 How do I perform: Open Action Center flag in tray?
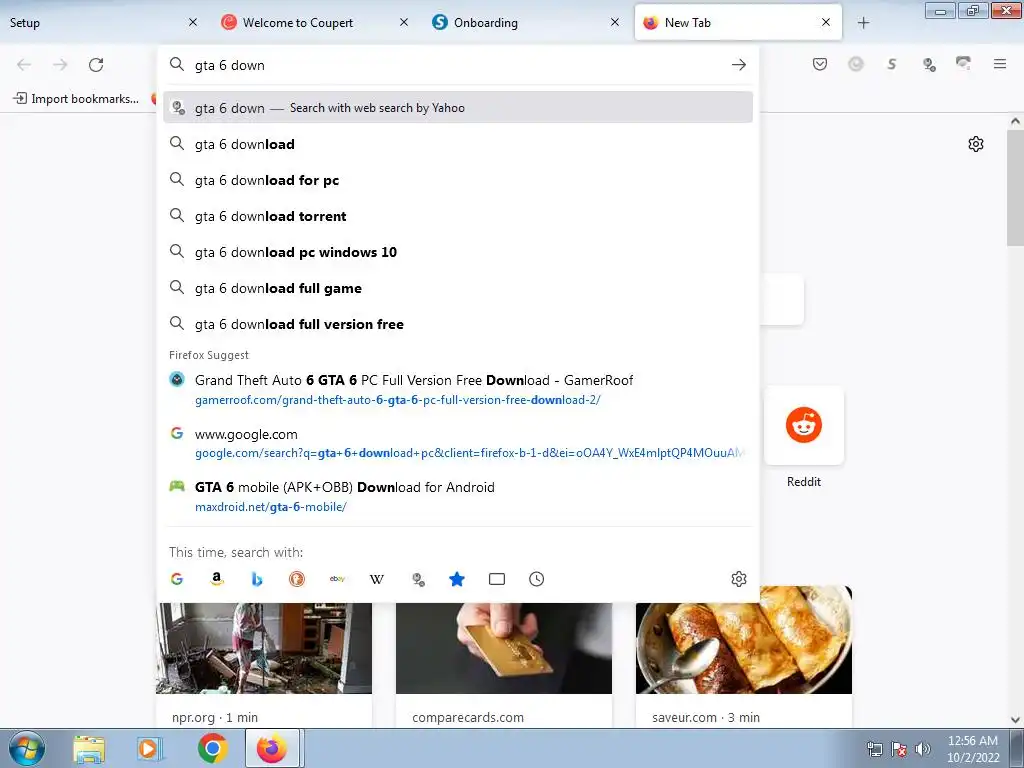pyautogui.click(x=899, y=748)
